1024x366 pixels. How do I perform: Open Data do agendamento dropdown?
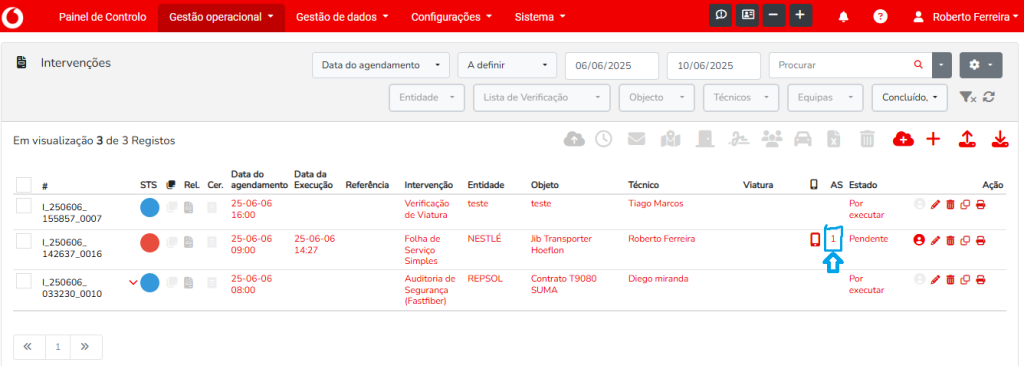coord(381,65)
